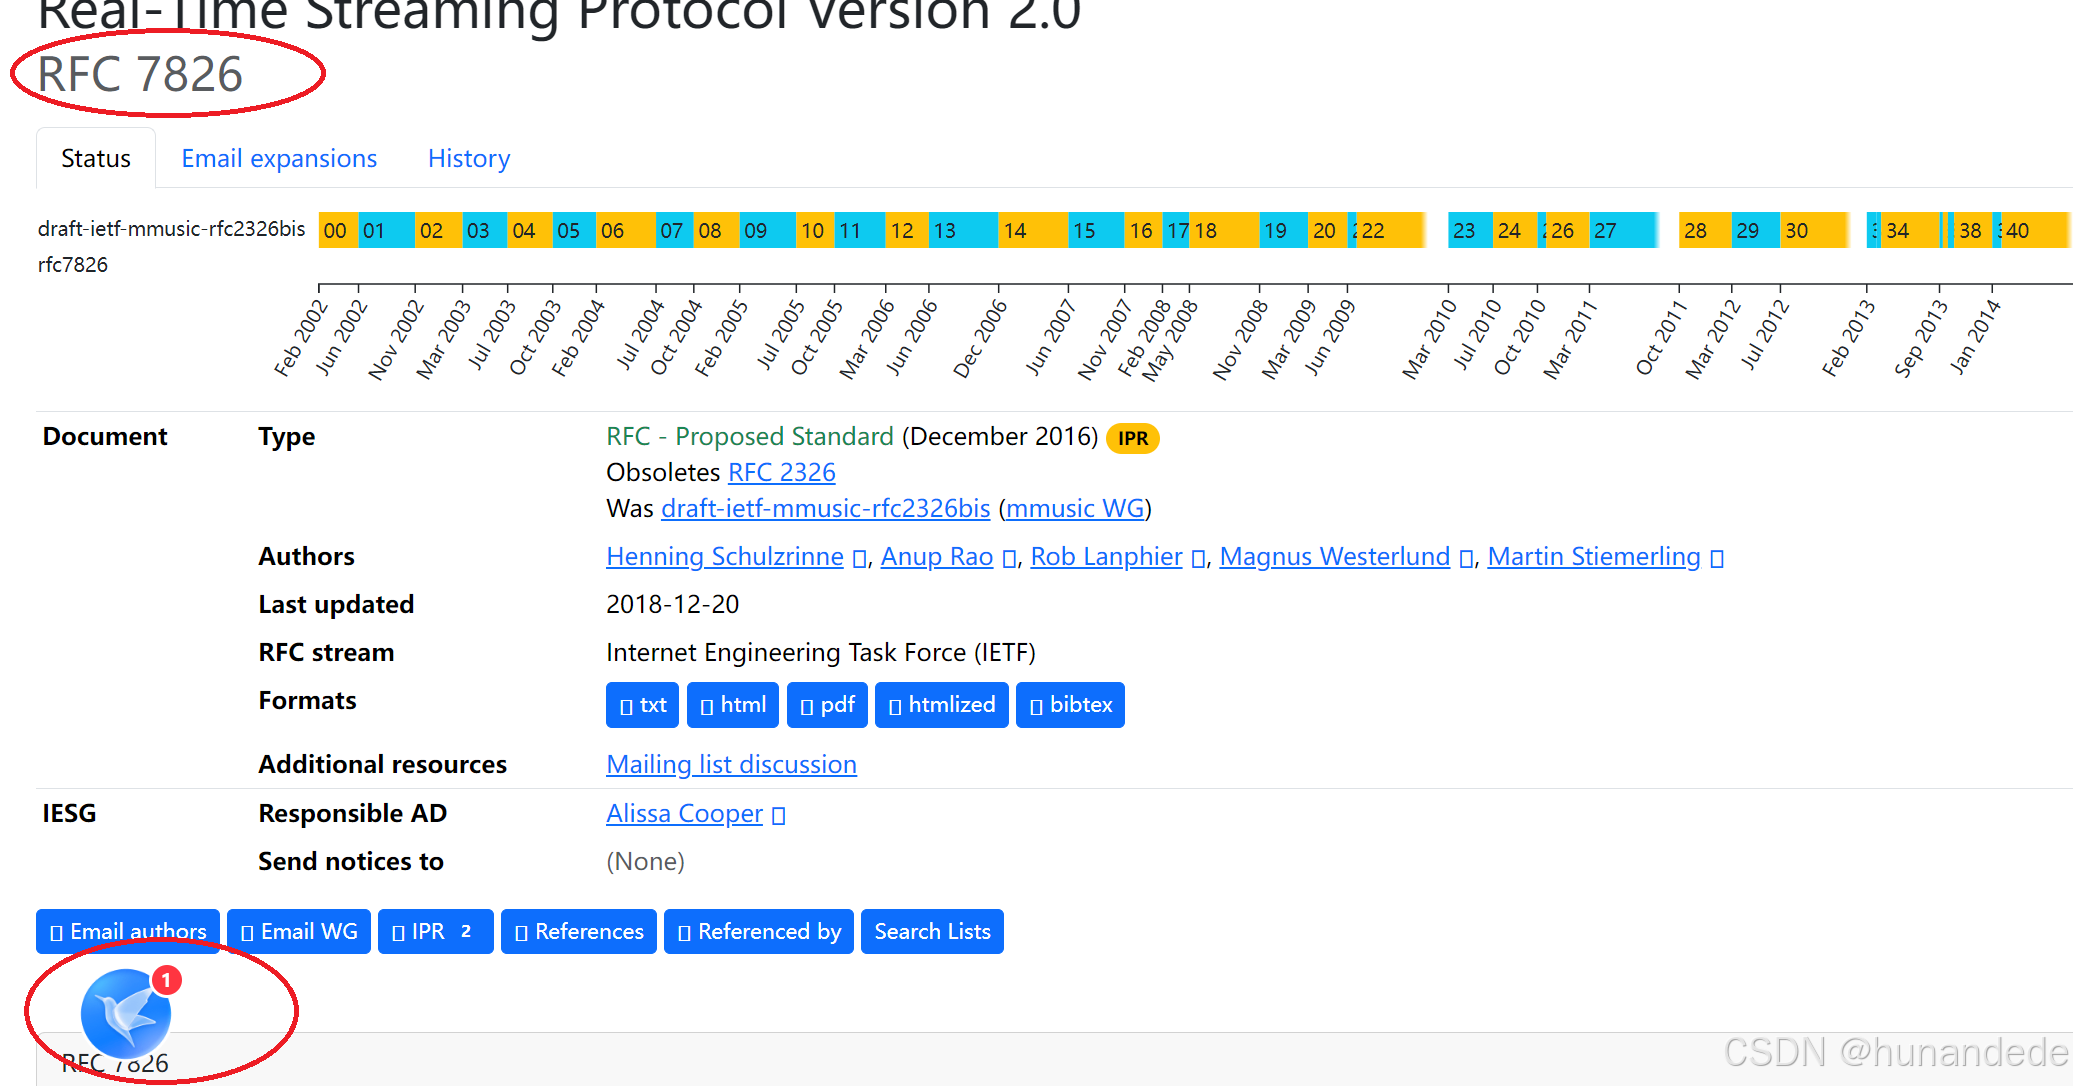Open the IPR 2 disclosures button
Viewport: 2073px width, 1086px height.
[x=435, y=931]
